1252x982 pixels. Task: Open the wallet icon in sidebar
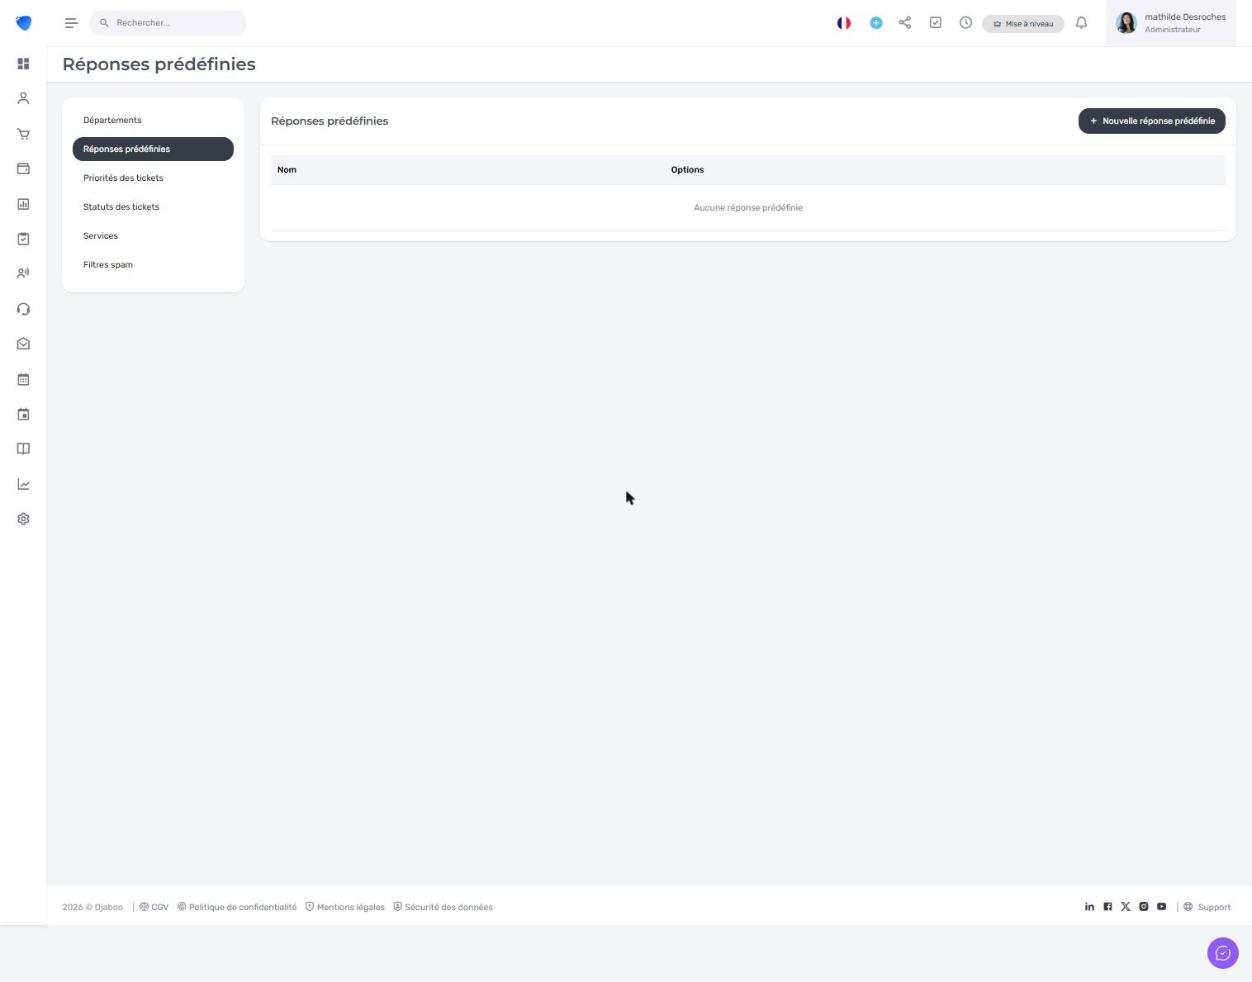(23, 169)
